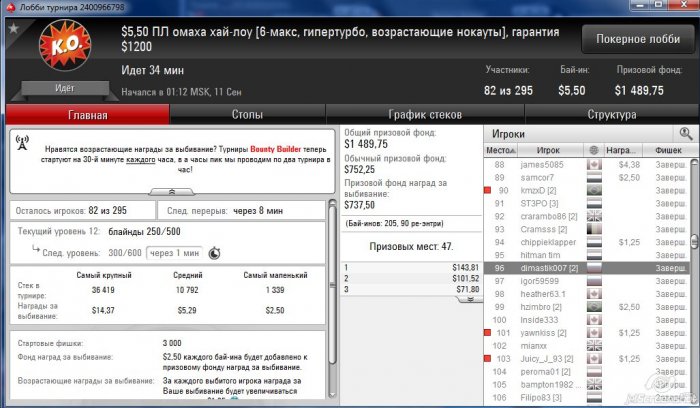Select player row hitman tim
This screenshot has height=408, width=700.
(x=587, y=255)
